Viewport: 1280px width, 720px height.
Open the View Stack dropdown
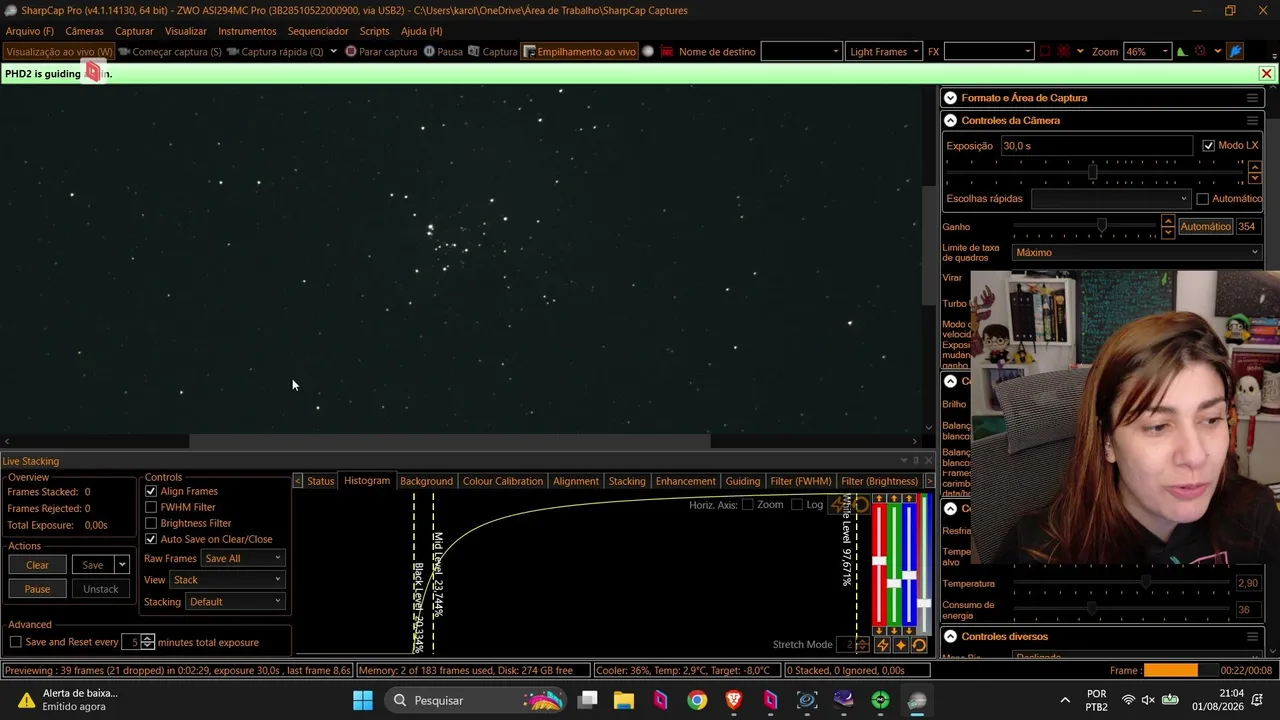(228, 580)
